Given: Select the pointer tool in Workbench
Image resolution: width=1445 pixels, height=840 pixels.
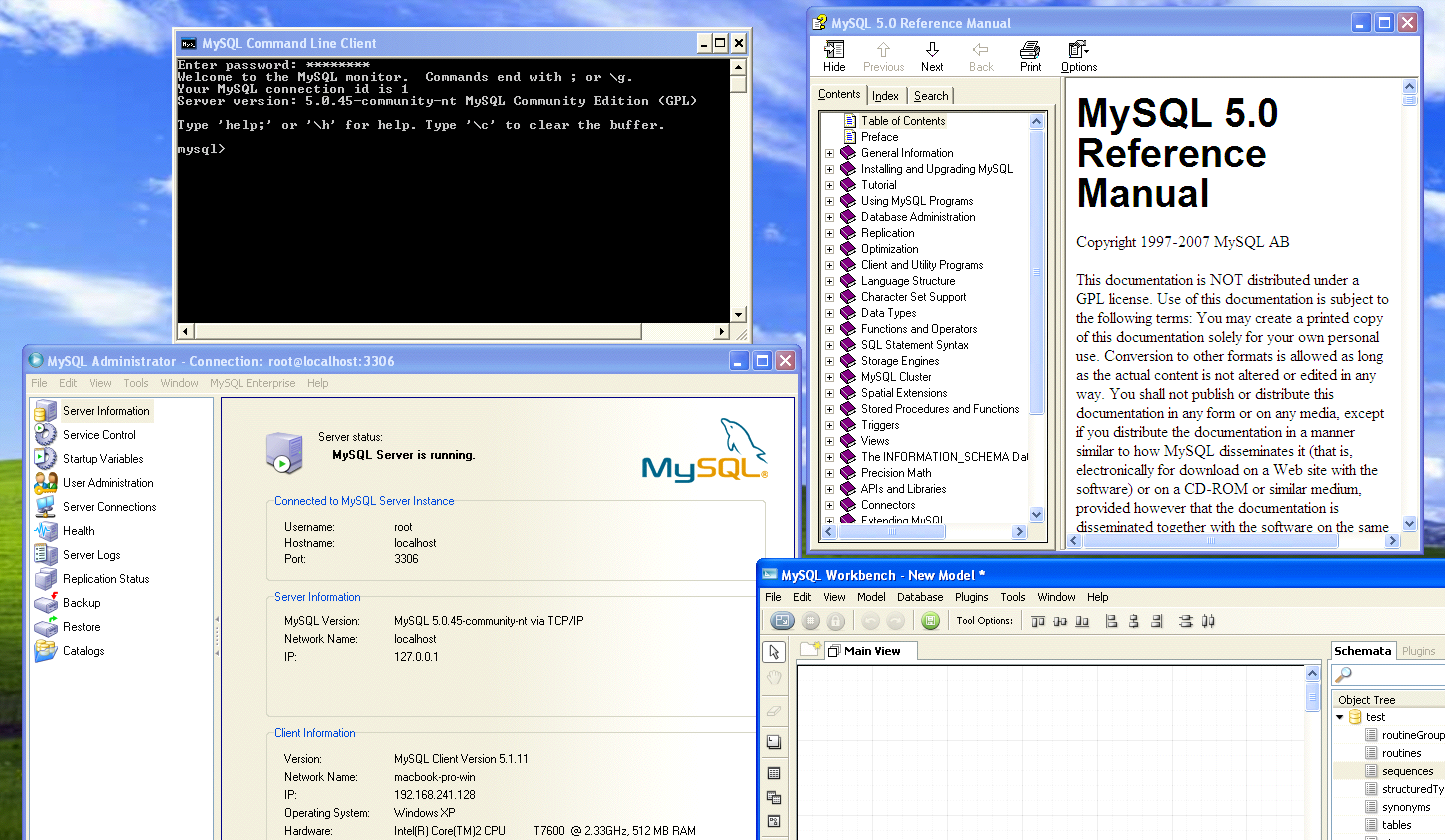Looking at the screenshot, I should [774, 652].
